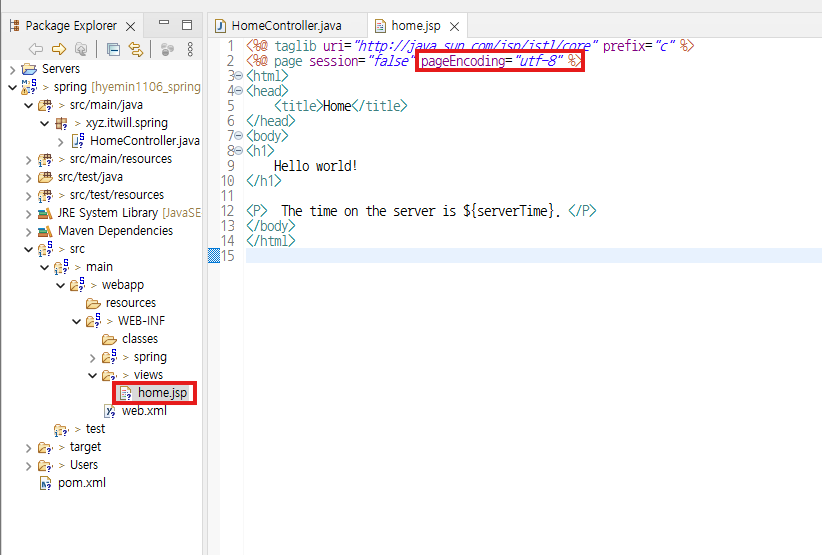The height and width of the screenshot is (555, 822).
Task: Click the line 15 marker in editor gutter
Action: click(x=214, y=256)
